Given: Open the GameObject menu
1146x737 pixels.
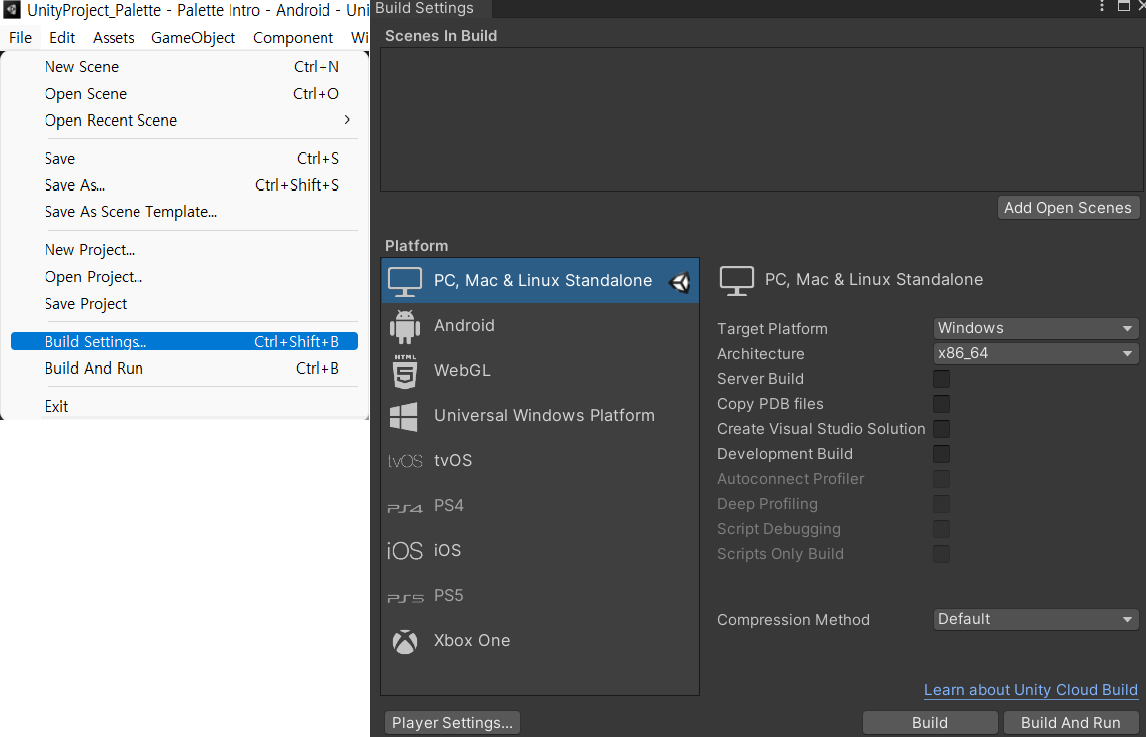Looking at the screenshot, I should pos(193,38).
